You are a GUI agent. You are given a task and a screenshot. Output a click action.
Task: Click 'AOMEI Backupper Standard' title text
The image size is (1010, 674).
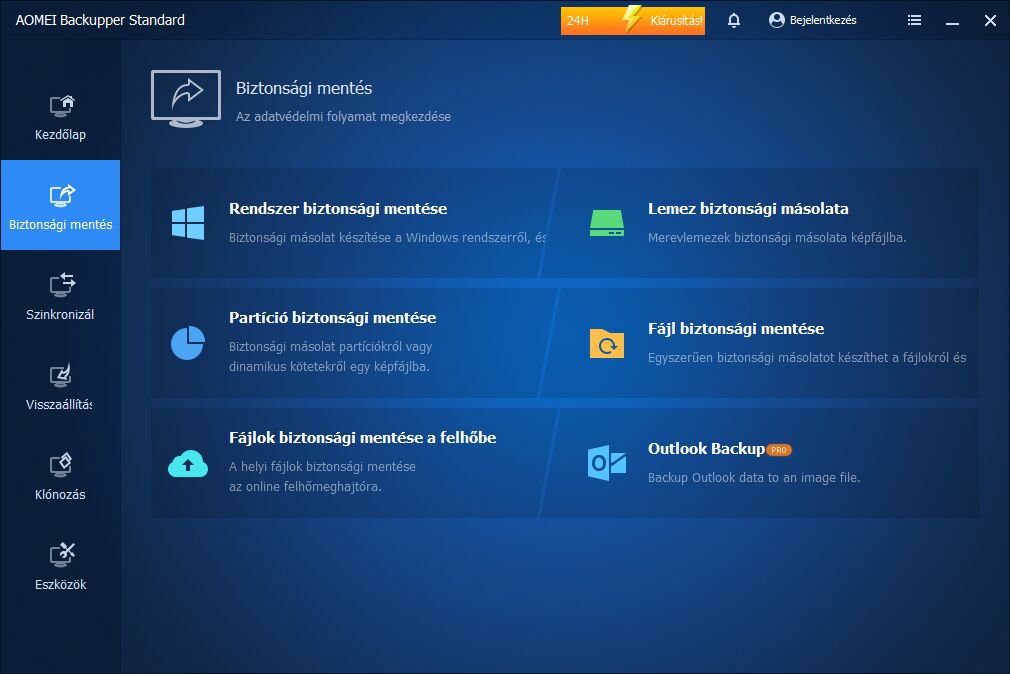(x=100, y=20)
